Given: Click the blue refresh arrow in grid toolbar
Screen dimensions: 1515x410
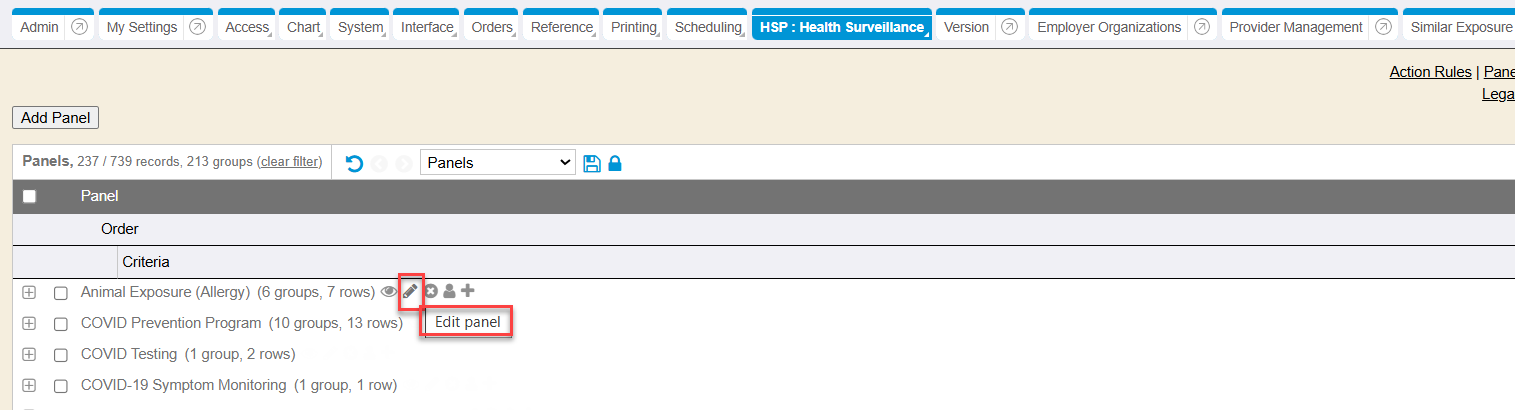Looking at the screenshot, I should pos(354,163).
